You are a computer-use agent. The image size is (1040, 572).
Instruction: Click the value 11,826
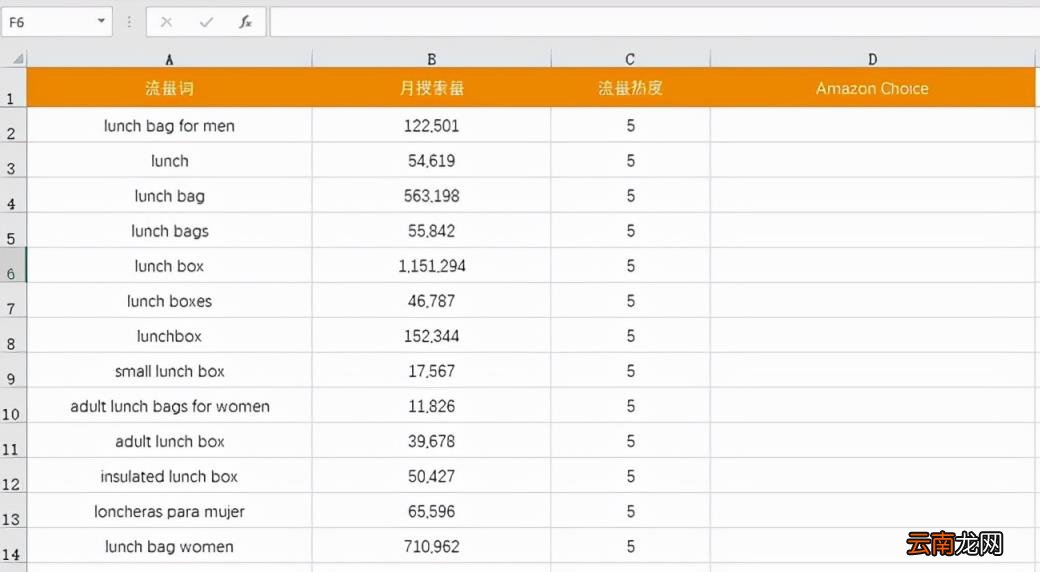pos(431,406)
